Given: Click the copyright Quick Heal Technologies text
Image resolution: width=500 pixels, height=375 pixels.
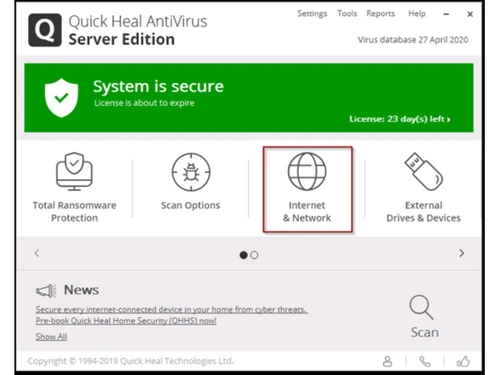Looking at the screenshot, I should tap(131, 361).
